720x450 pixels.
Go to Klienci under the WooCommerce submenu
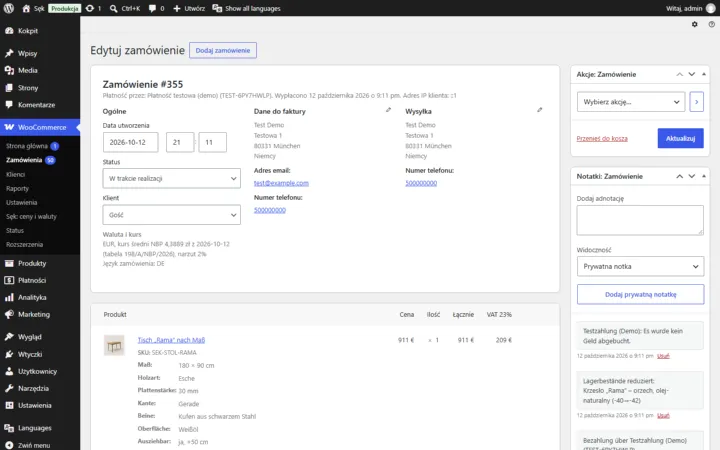point(16,174)
